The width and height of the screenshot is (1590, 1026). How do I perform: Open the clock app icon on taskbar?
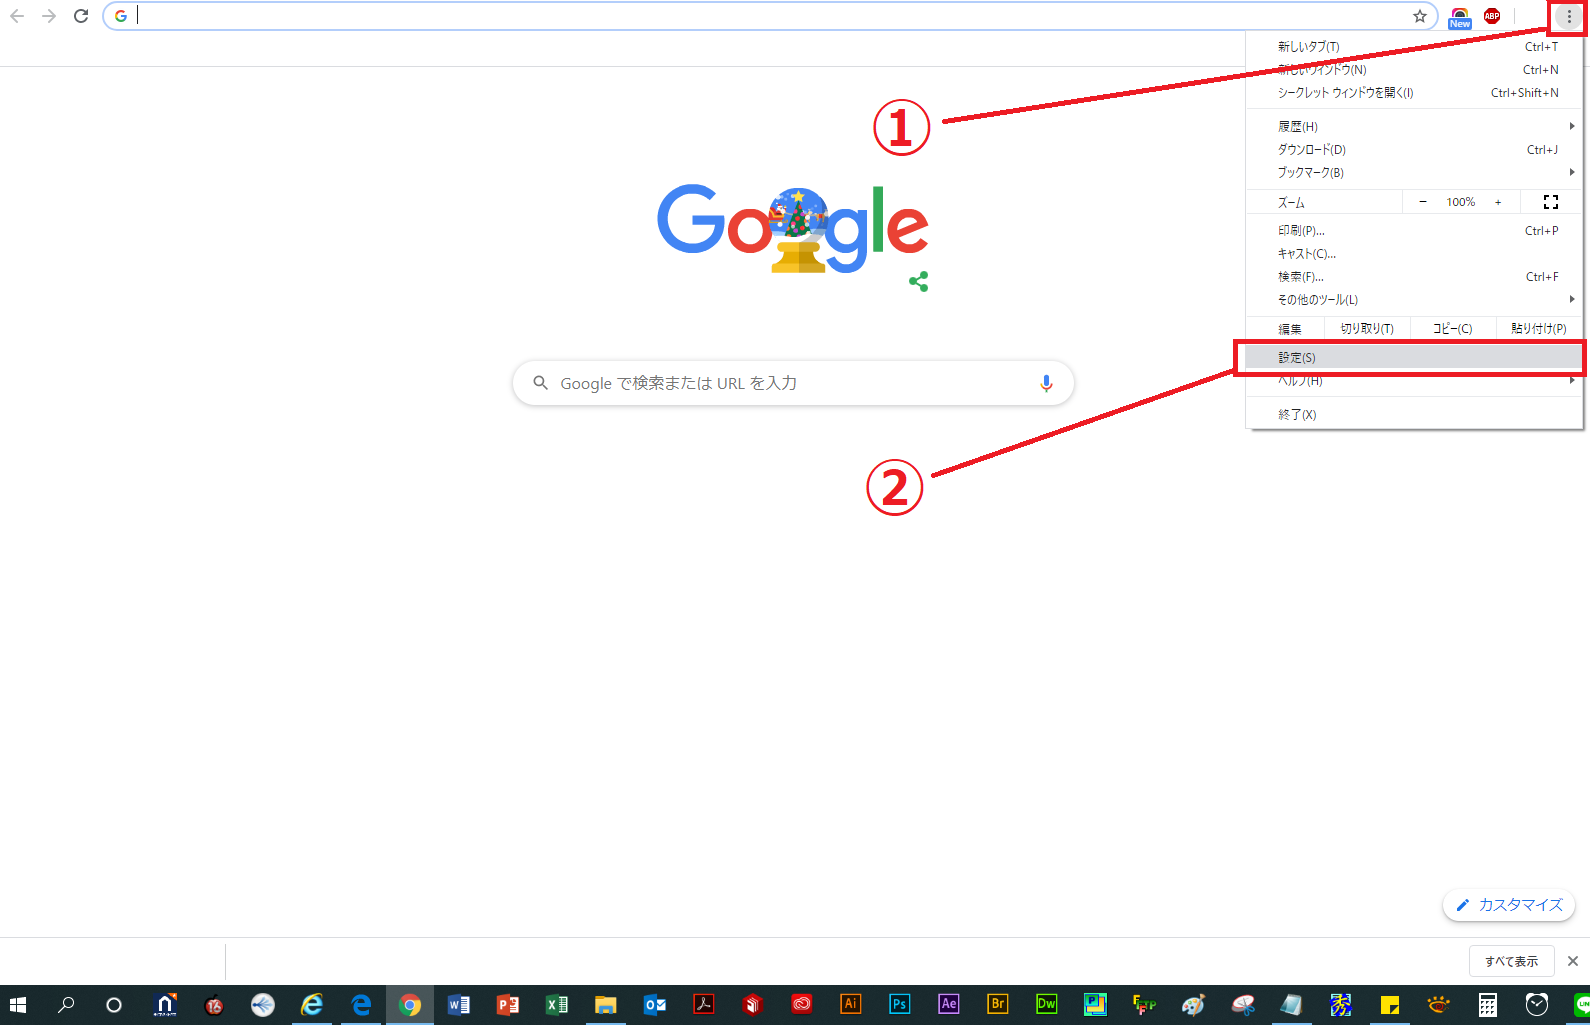pos(1537,1004)
